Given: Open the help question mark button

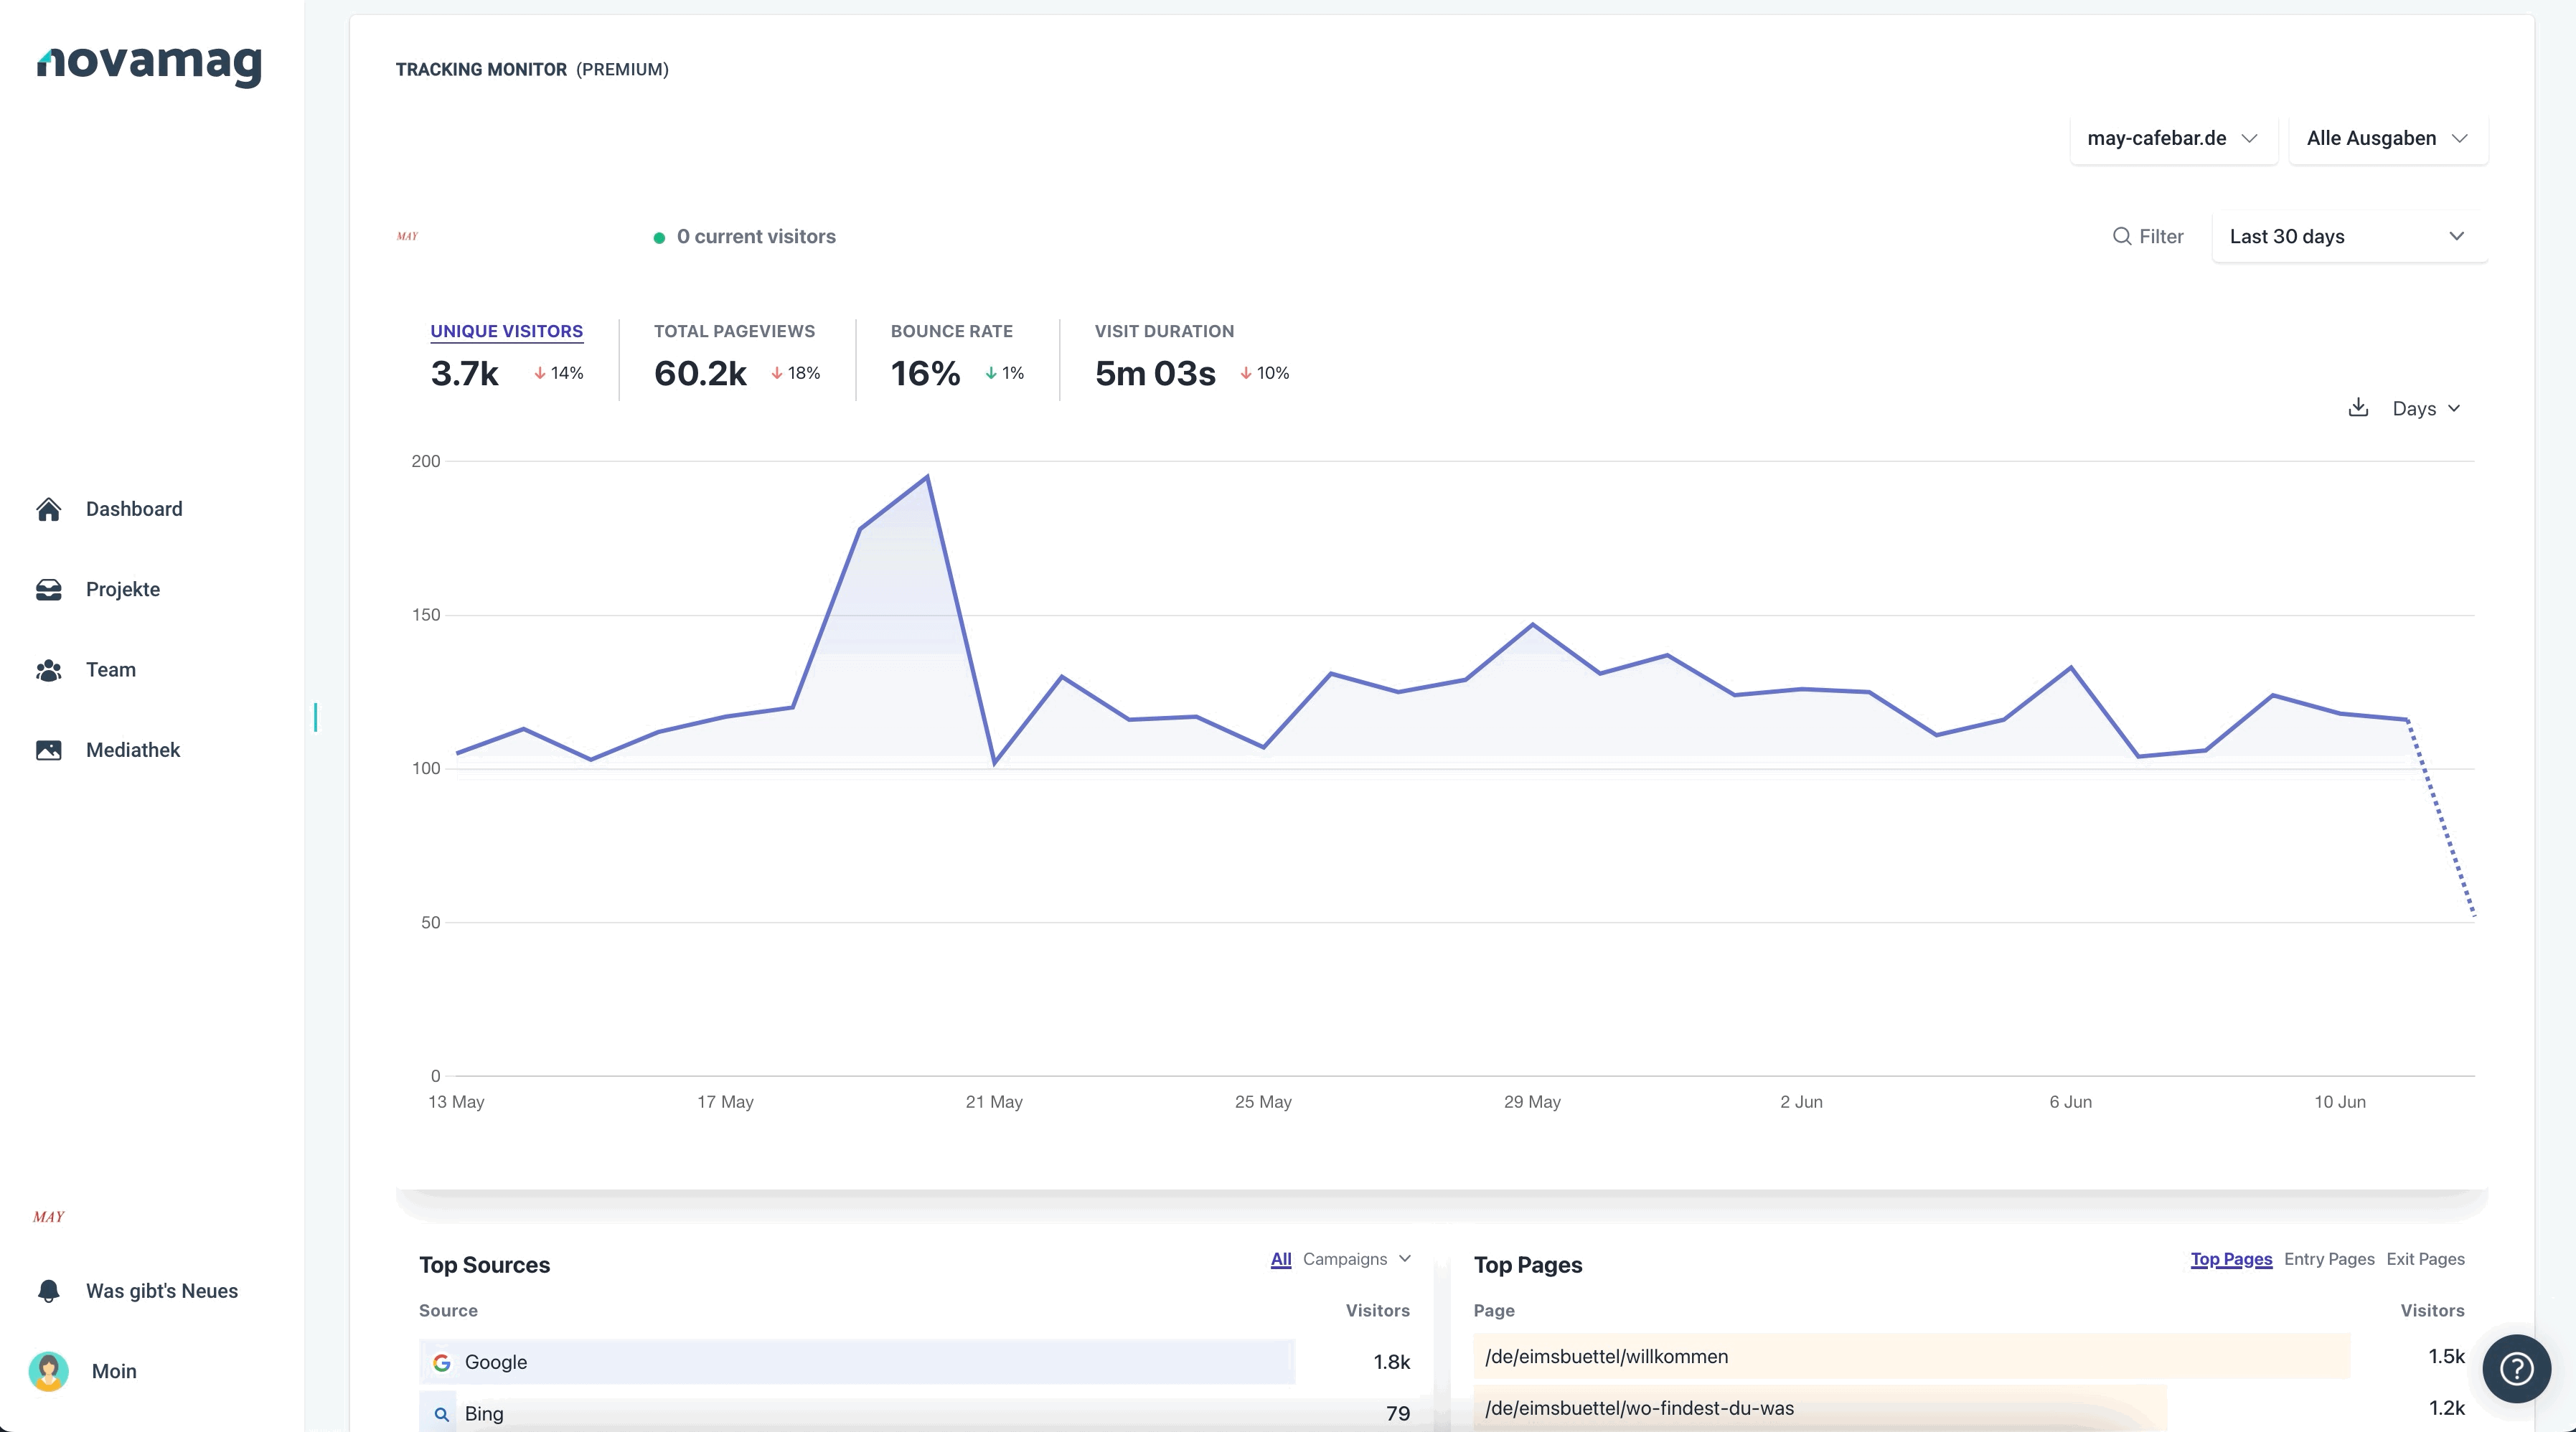Looking at the screenshot, I should click(2516, 1368).
